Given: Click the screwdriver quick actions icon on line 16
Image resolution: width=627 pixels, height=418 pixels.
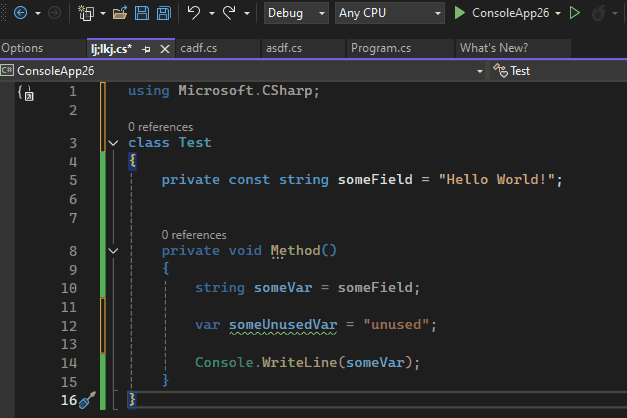Looking at the screenshot, I should [87, 400].
